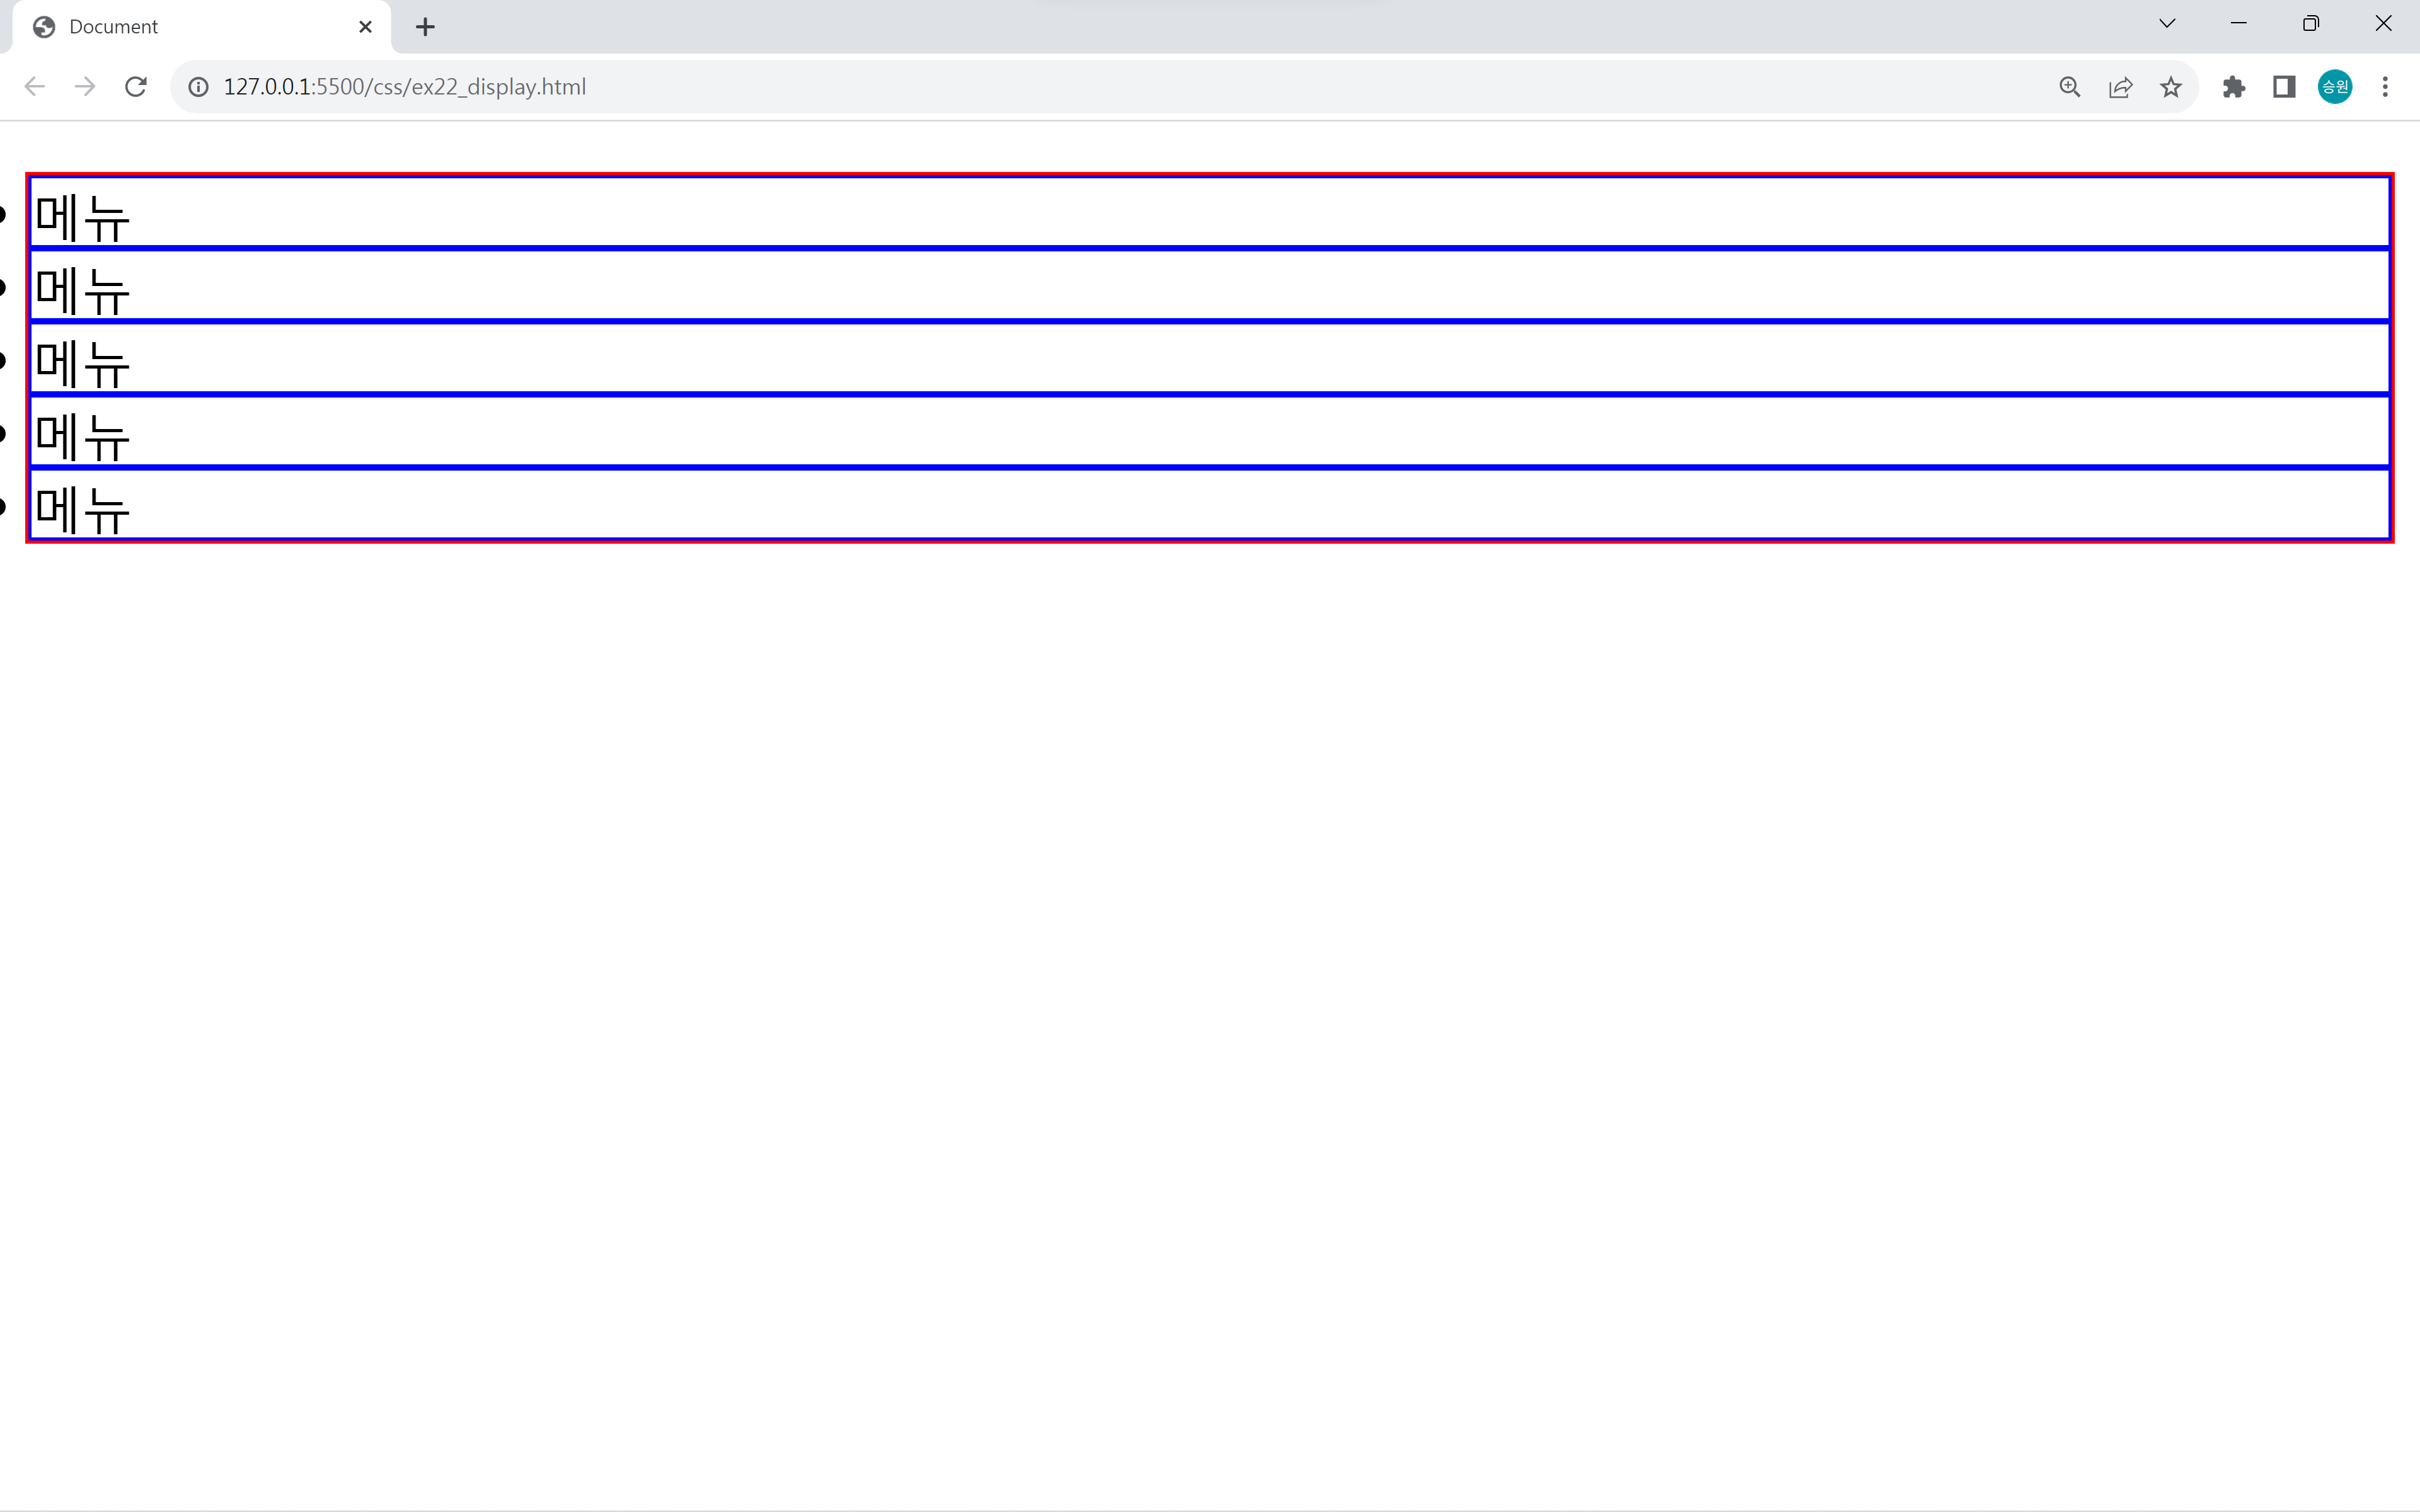Viewport: 2420px width, 1512px height.
Task: Toggle the browser side panel
Action: click(2284, 87)
